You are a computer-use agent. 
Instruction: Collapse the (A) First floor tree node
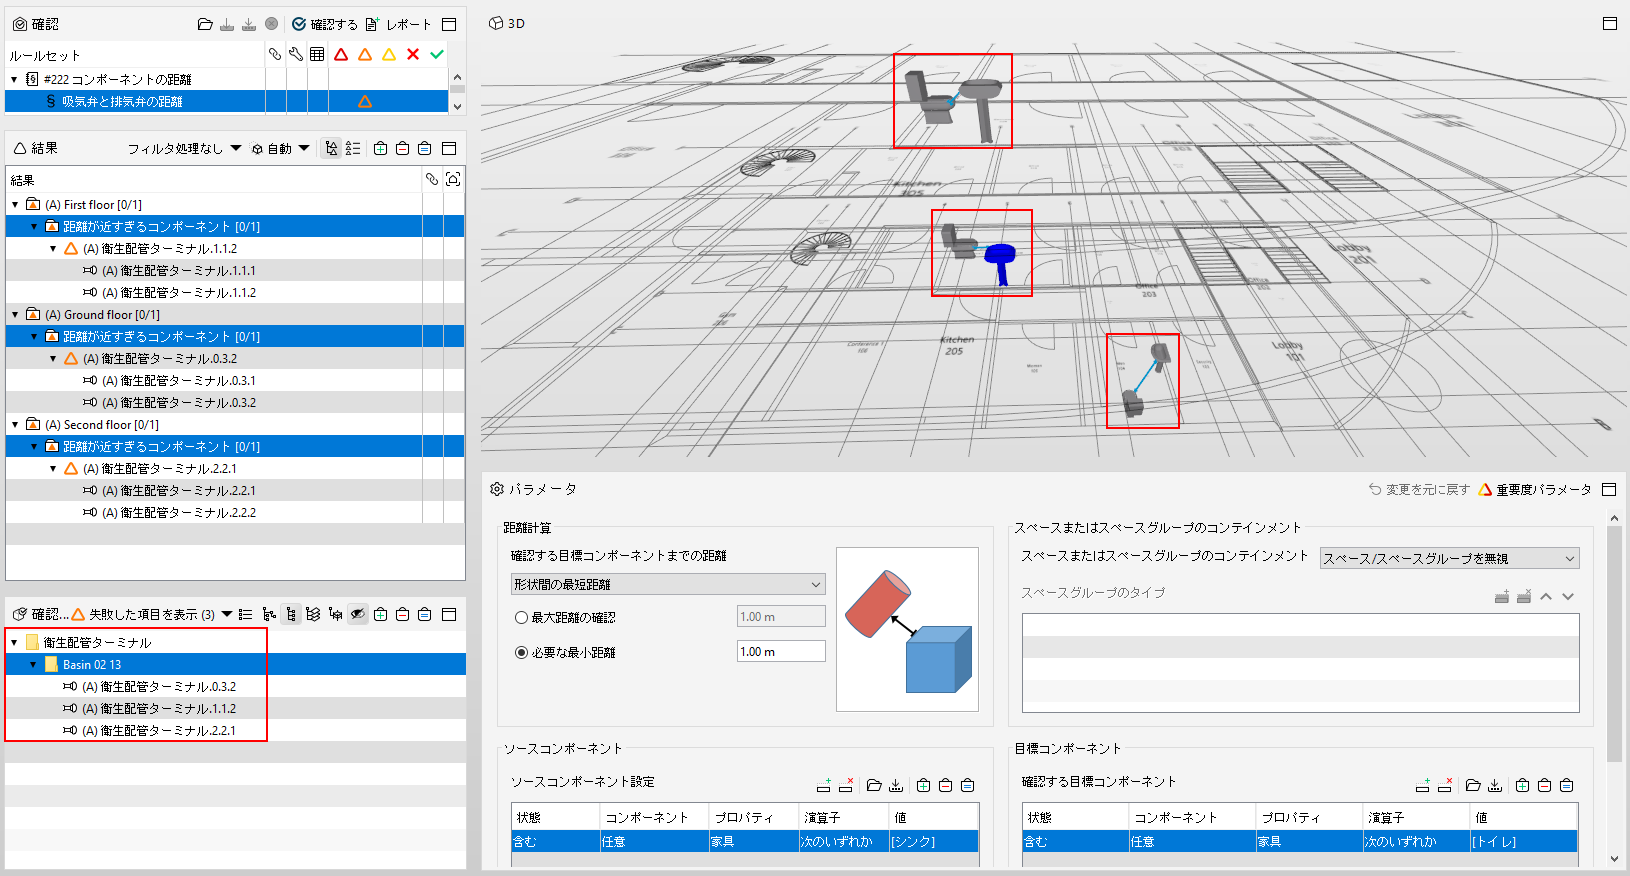click(x=15, y=204)
